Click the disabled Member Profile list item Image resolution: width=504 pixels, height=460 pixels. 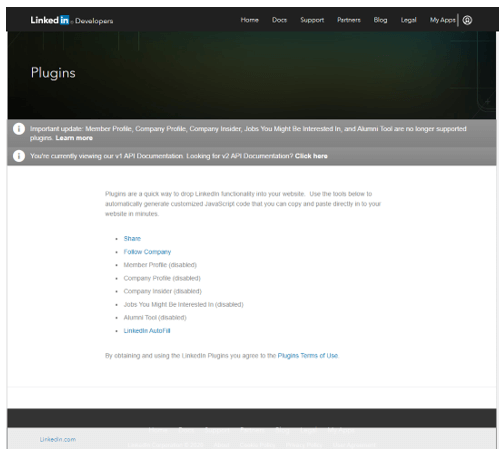[x=160, y=265]
